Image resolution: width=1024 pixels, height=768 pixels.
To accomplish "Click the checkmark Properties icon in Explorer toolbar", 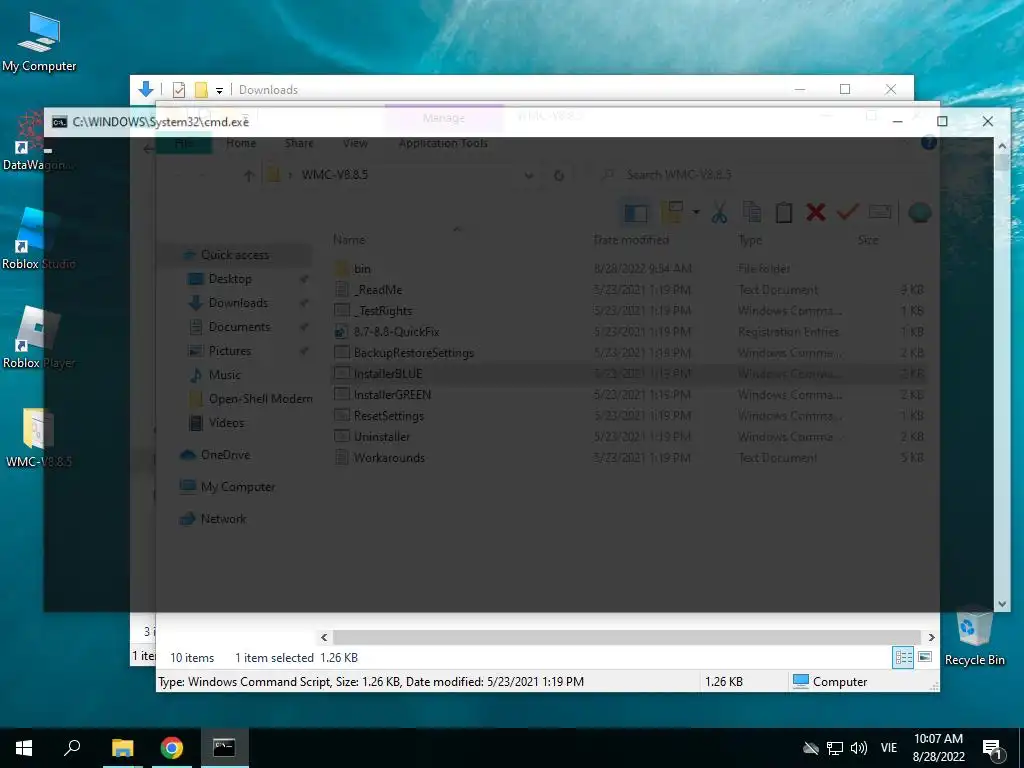I will (x=848, y=212).
